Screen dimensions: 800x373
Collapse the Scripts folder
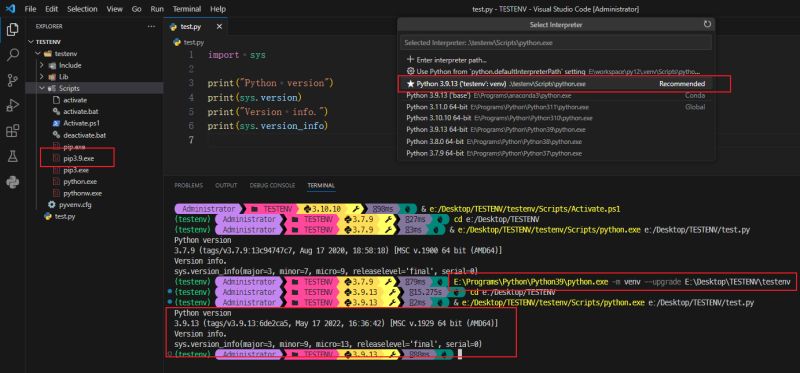click(x=42, y=88)
